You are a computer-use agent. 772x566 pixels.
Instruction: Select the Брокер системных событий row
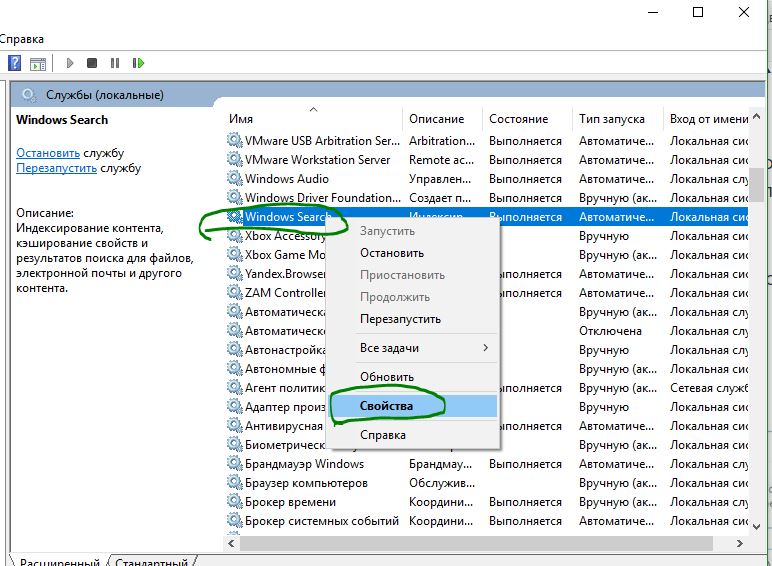click(487, 521)
